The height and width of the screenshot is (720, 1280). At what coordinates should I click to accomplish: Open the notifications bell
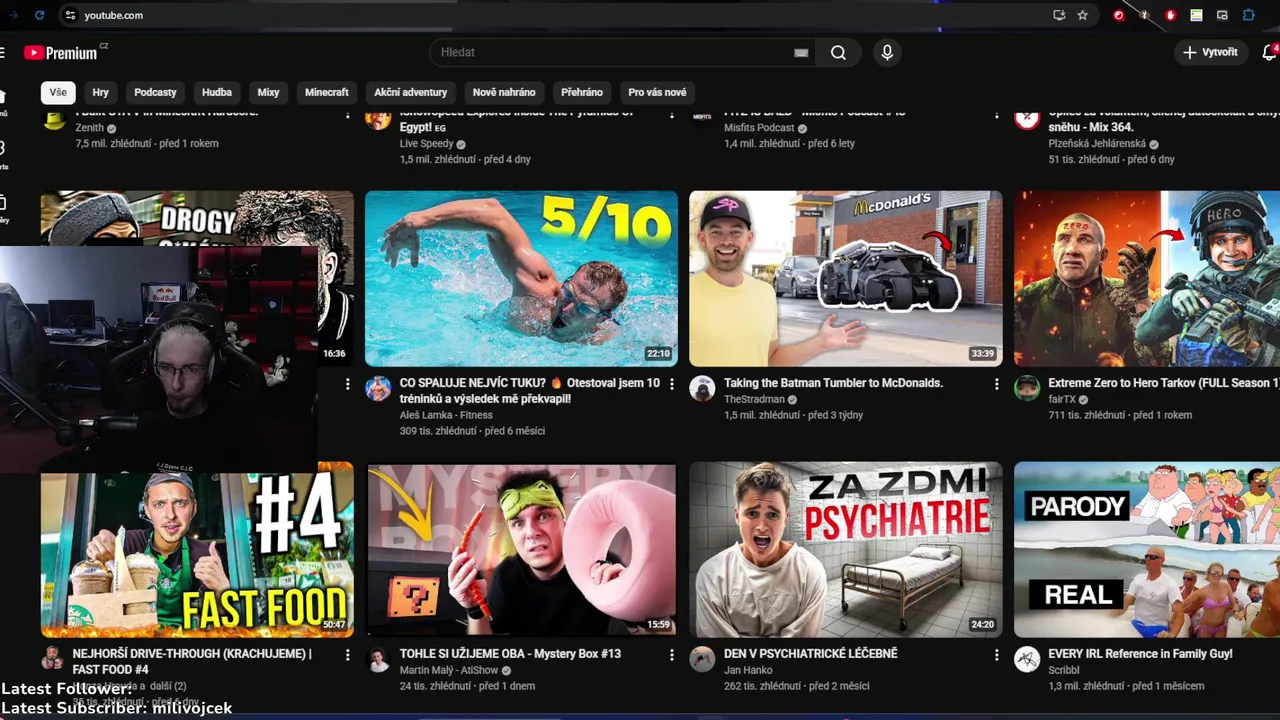coord(1269,52)
